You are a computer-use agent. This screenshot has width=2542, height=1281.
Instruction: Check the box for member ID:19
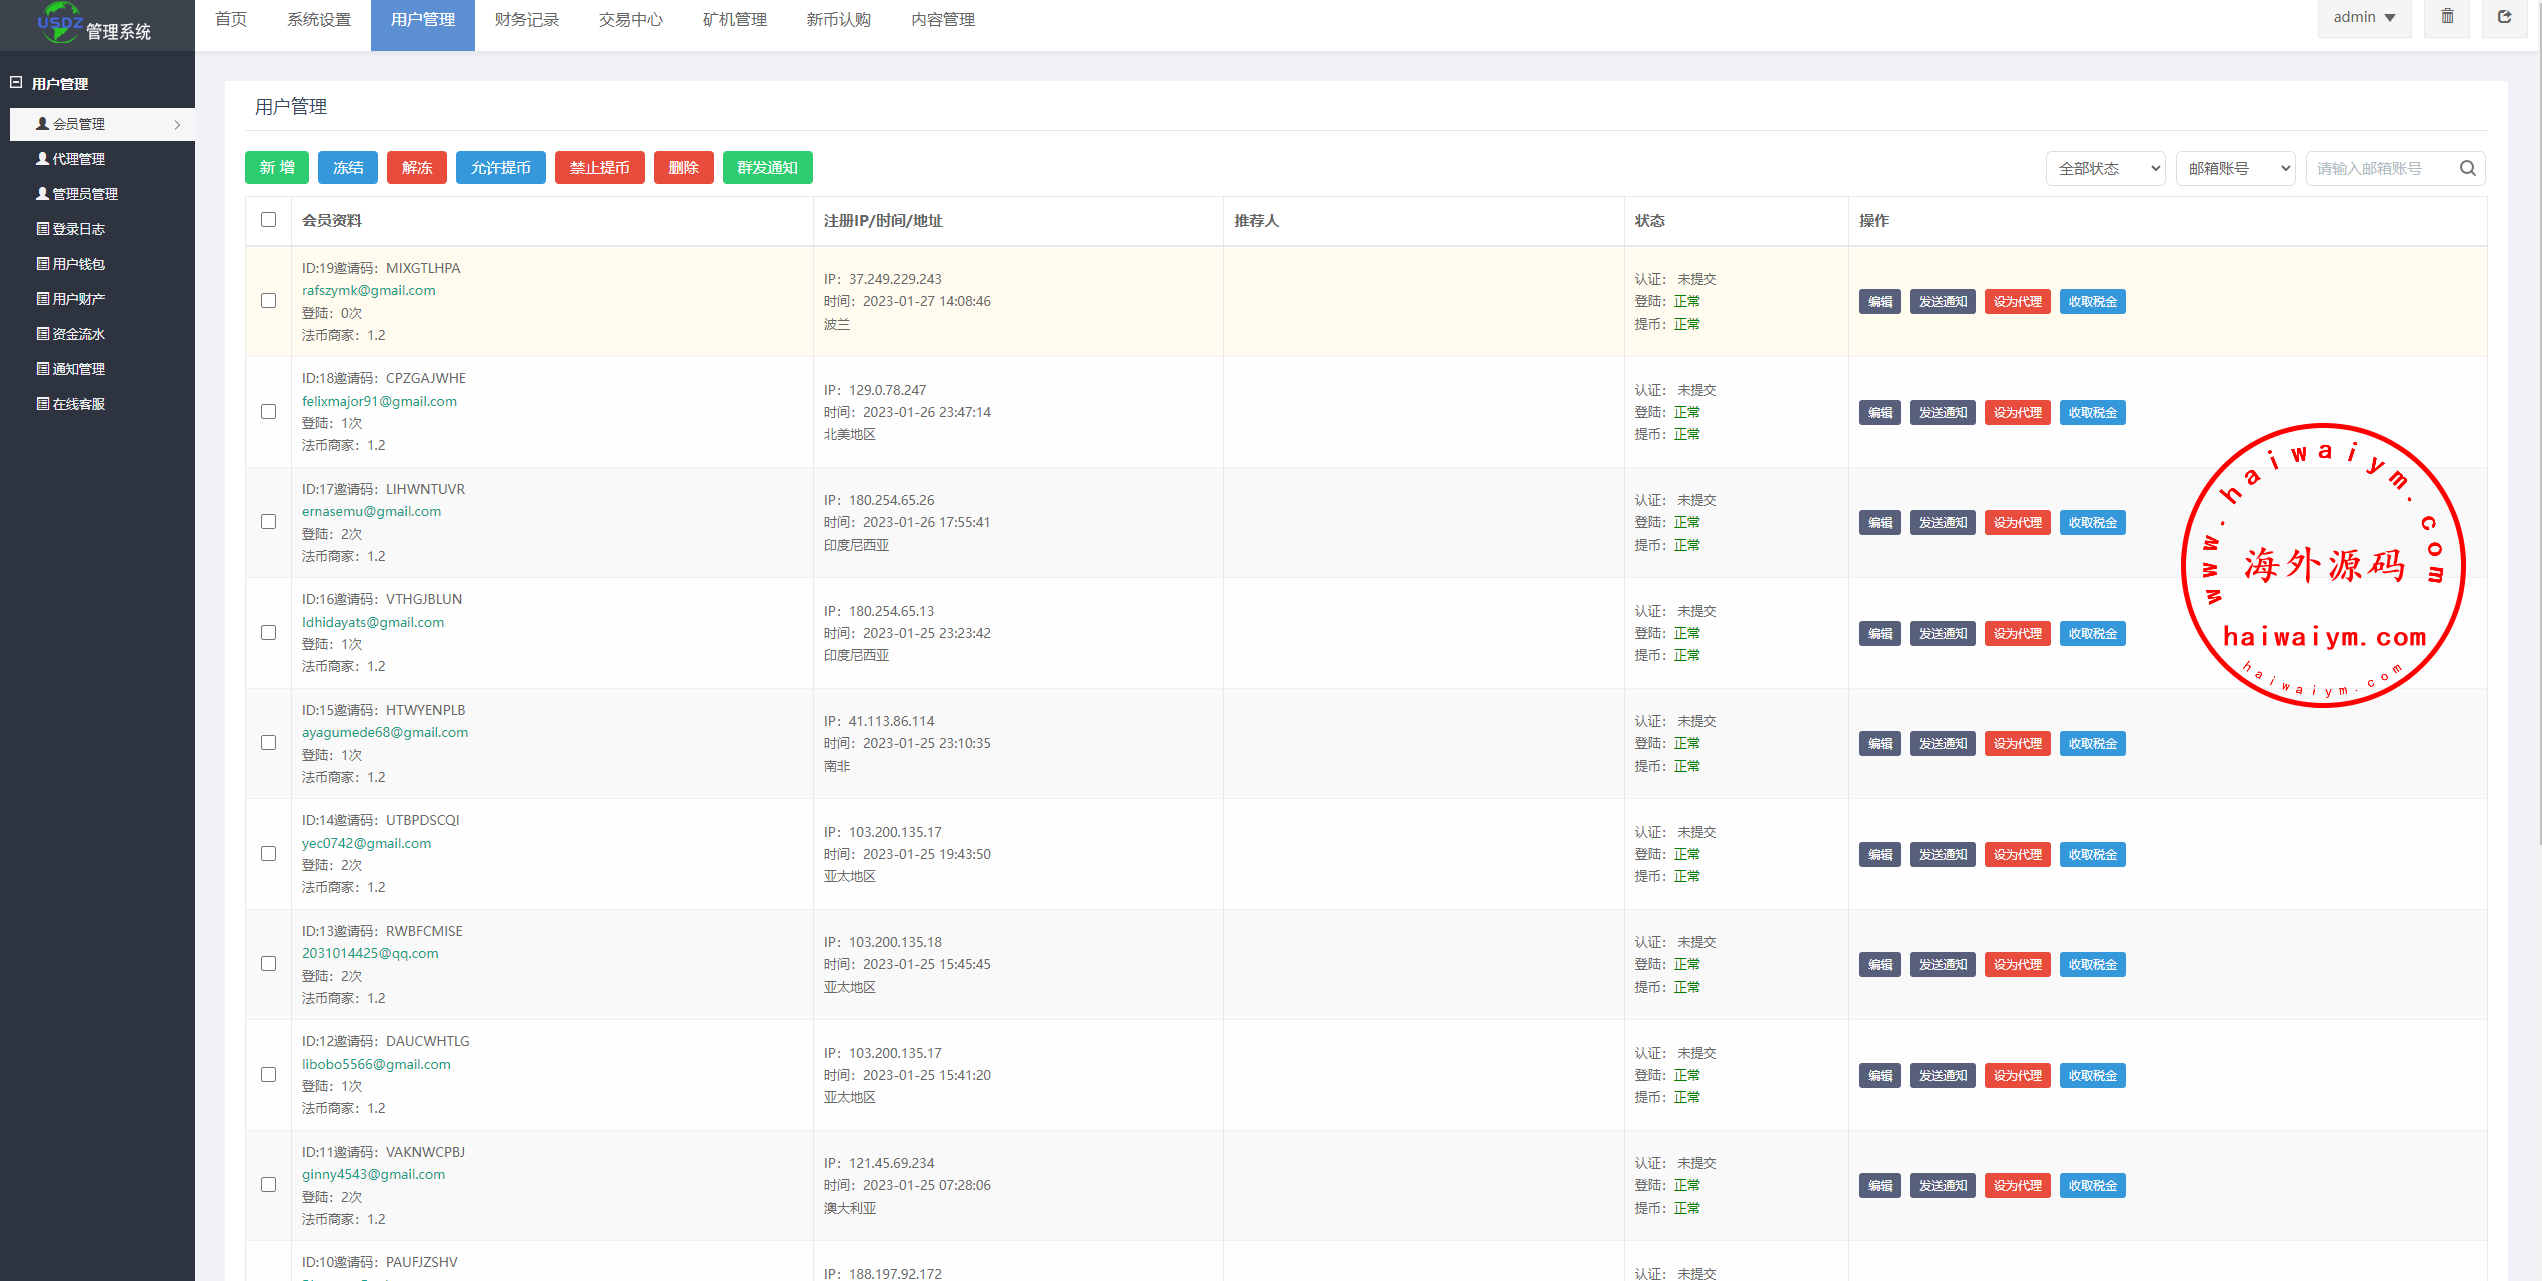tap(268, 301)
